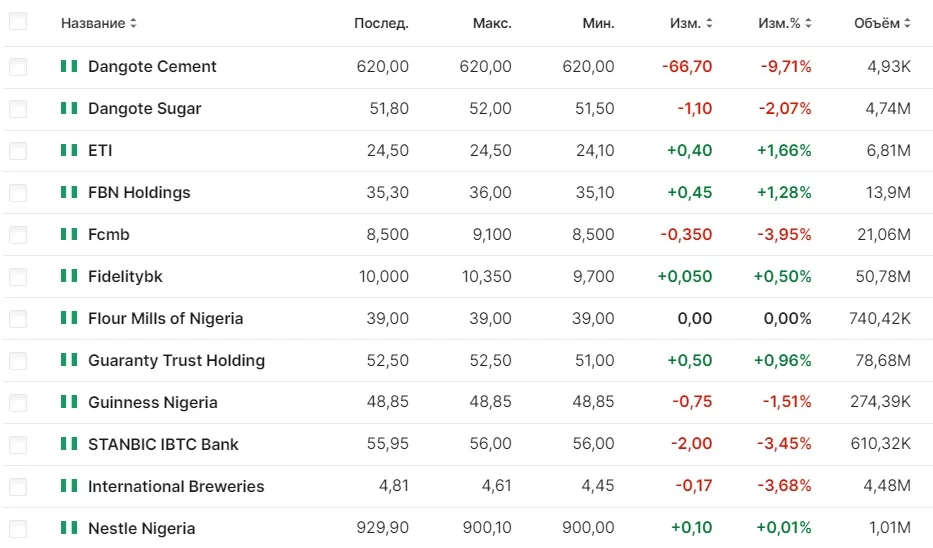
Task: Select the checkbox for Flour Mills of Nigeria
Action: tap(18, 319)
